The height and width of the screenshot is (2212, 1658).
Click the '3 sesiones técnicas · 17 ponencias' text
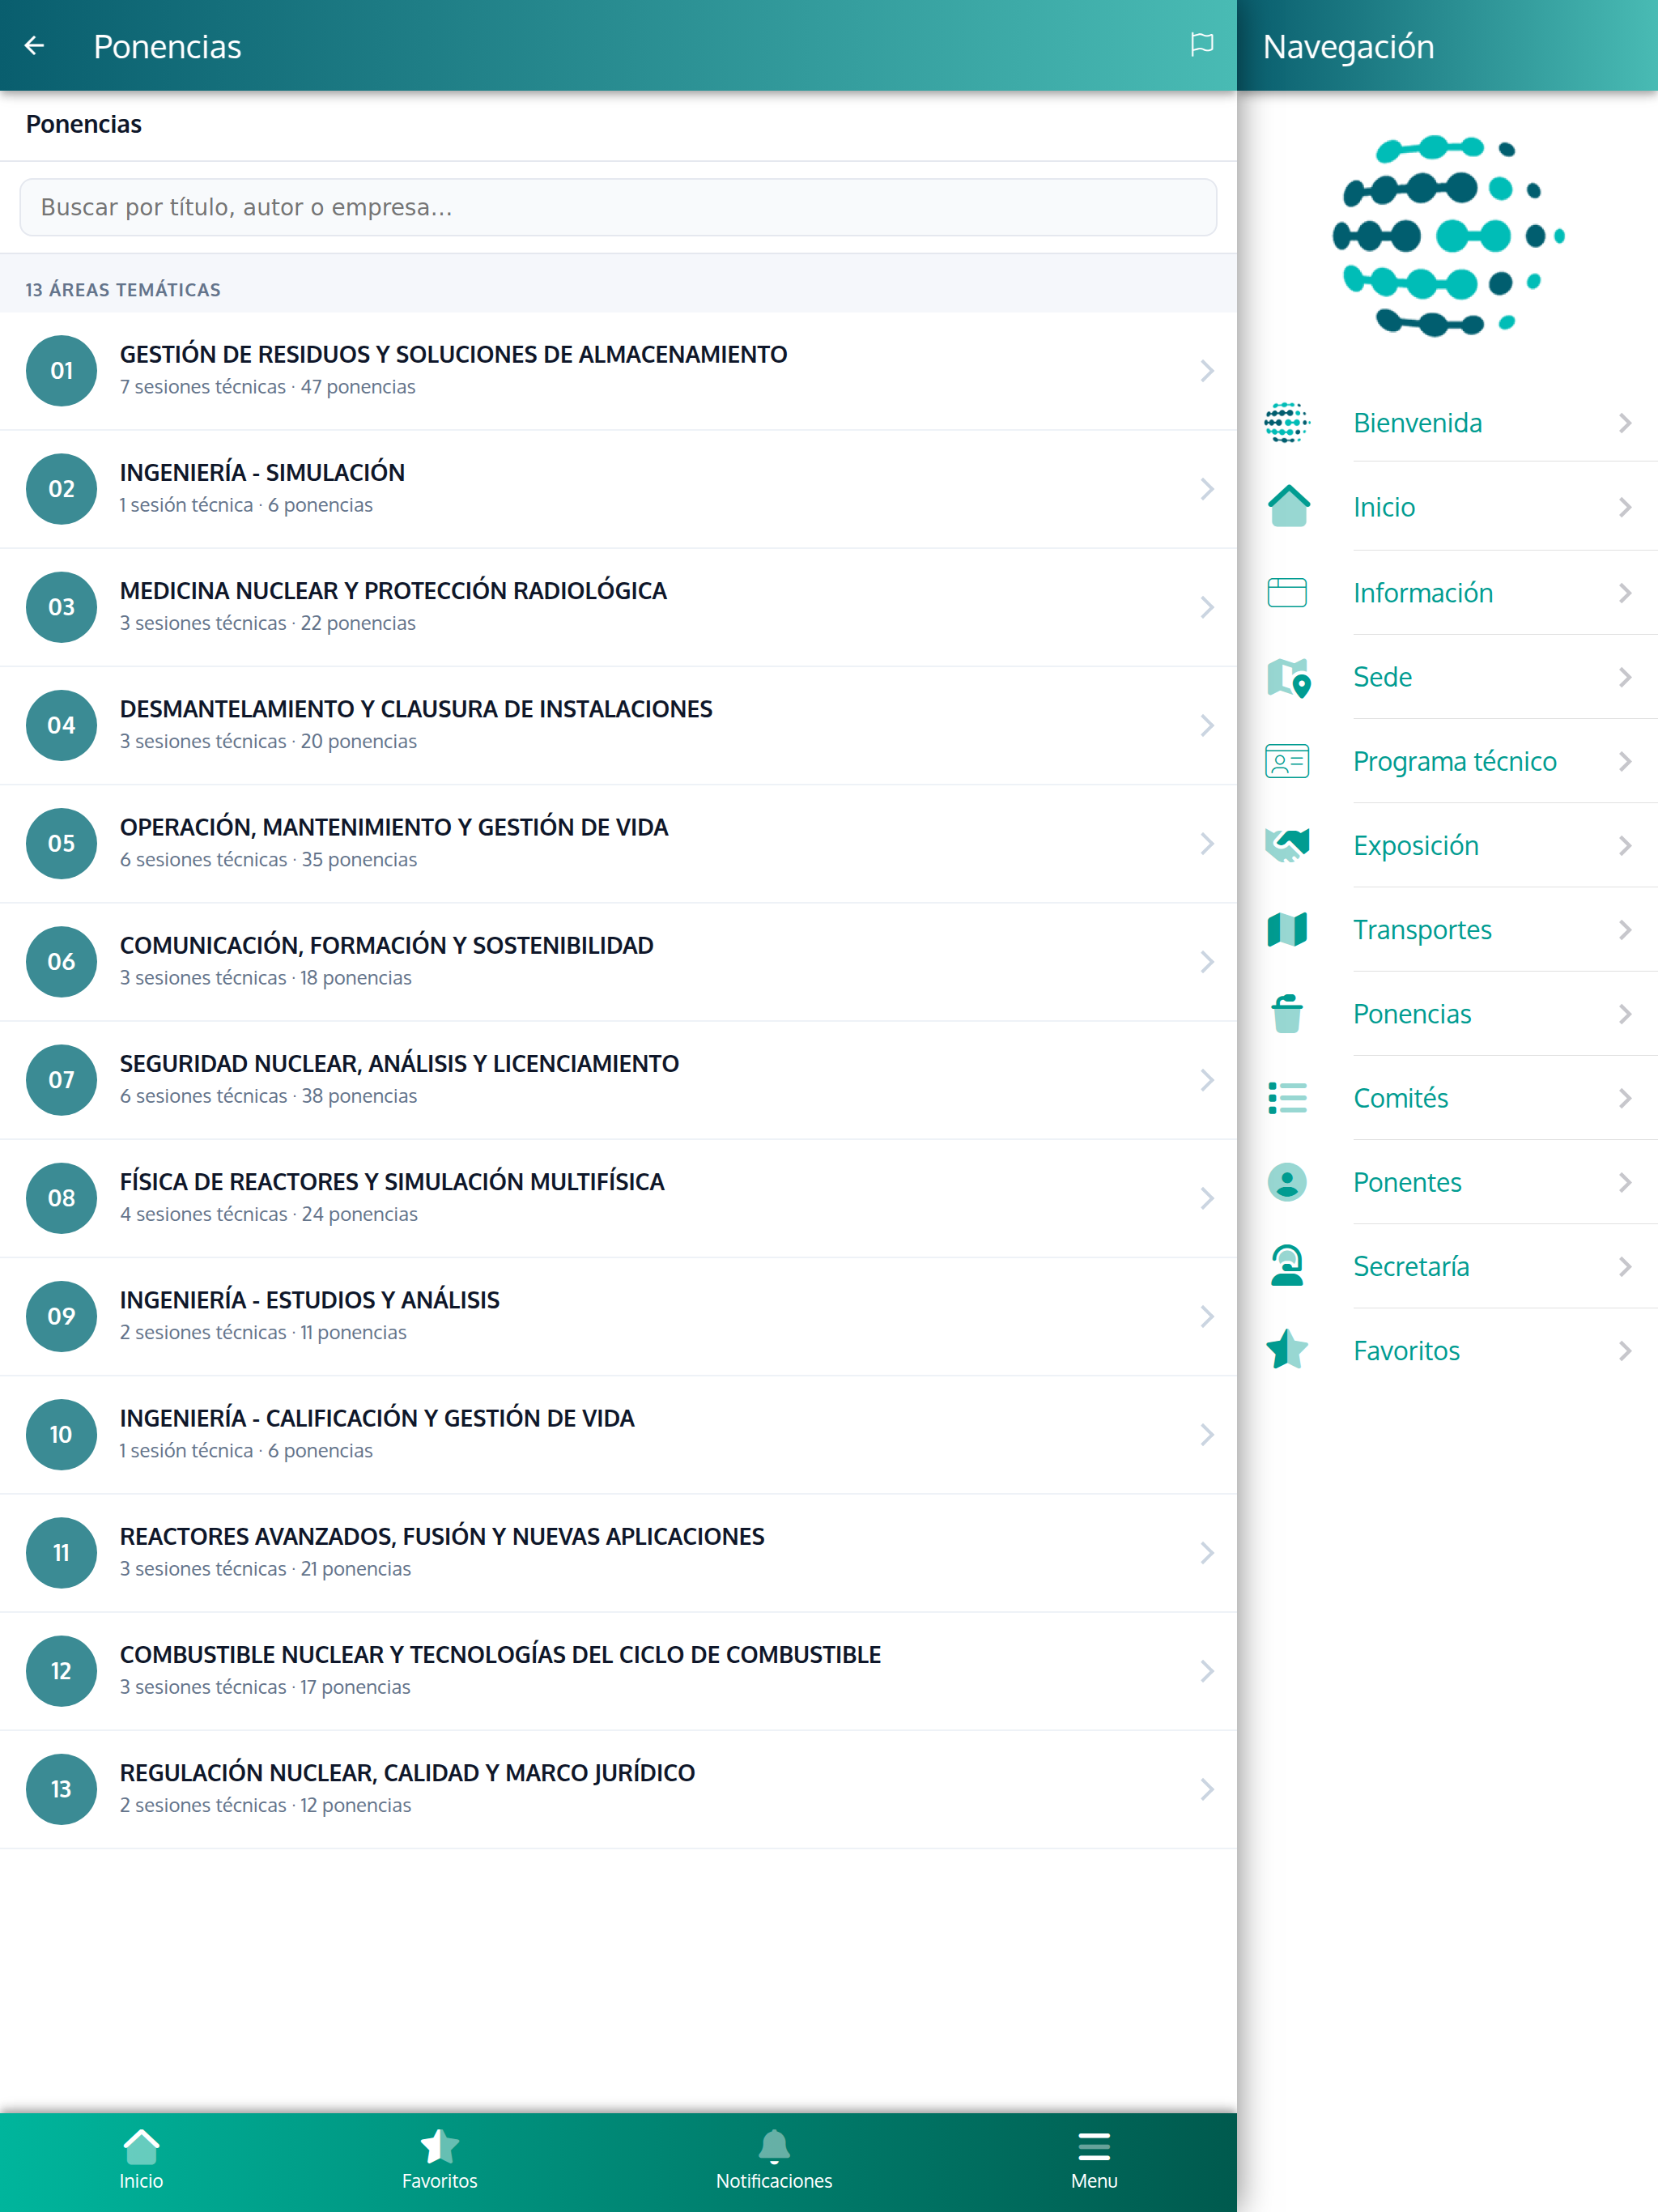click(x=265, y=1687)
